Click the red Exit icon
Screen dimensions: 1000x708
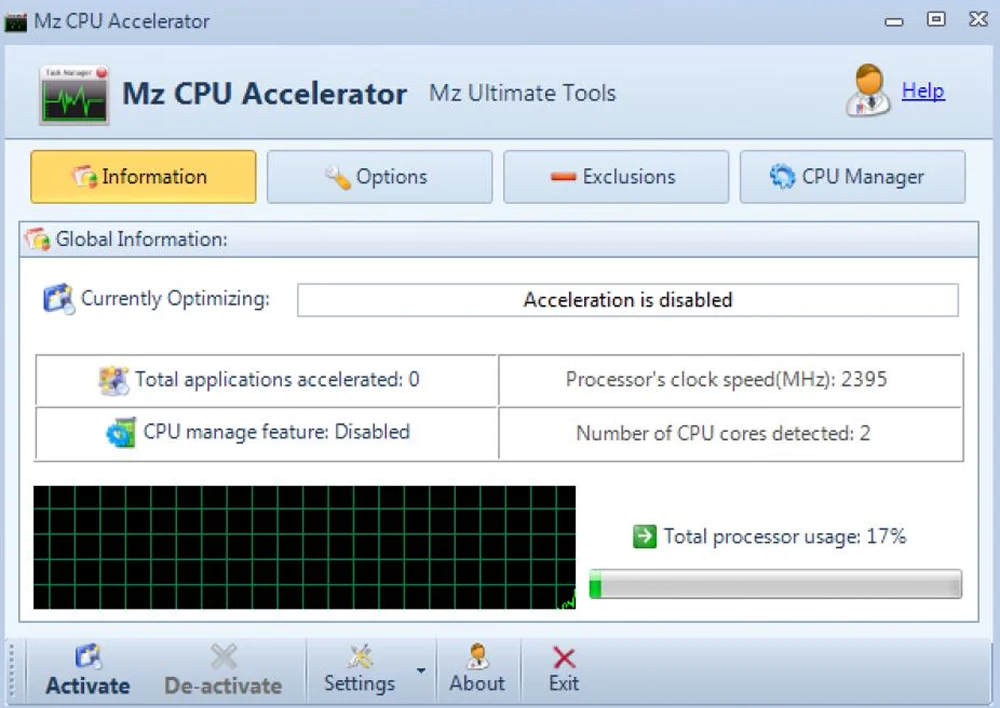564,657
